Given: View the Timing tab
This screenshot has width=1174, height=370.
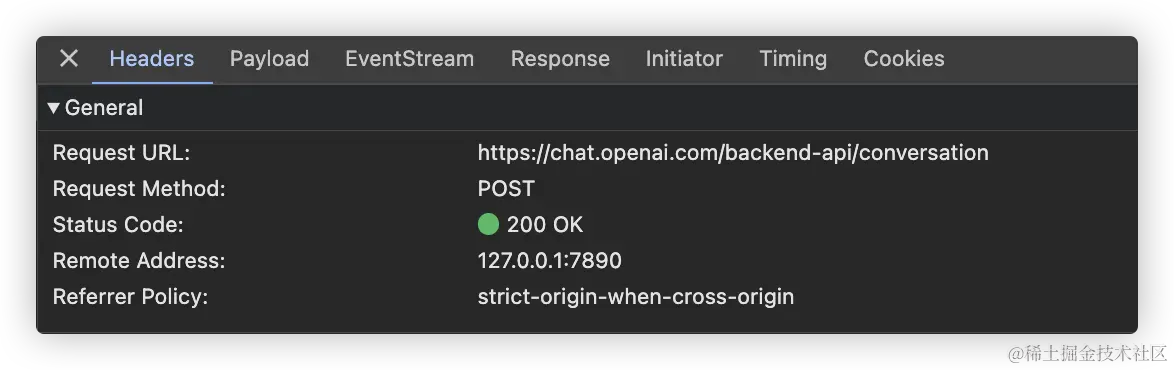Looking at the screenshot, I should pos(793,58).
